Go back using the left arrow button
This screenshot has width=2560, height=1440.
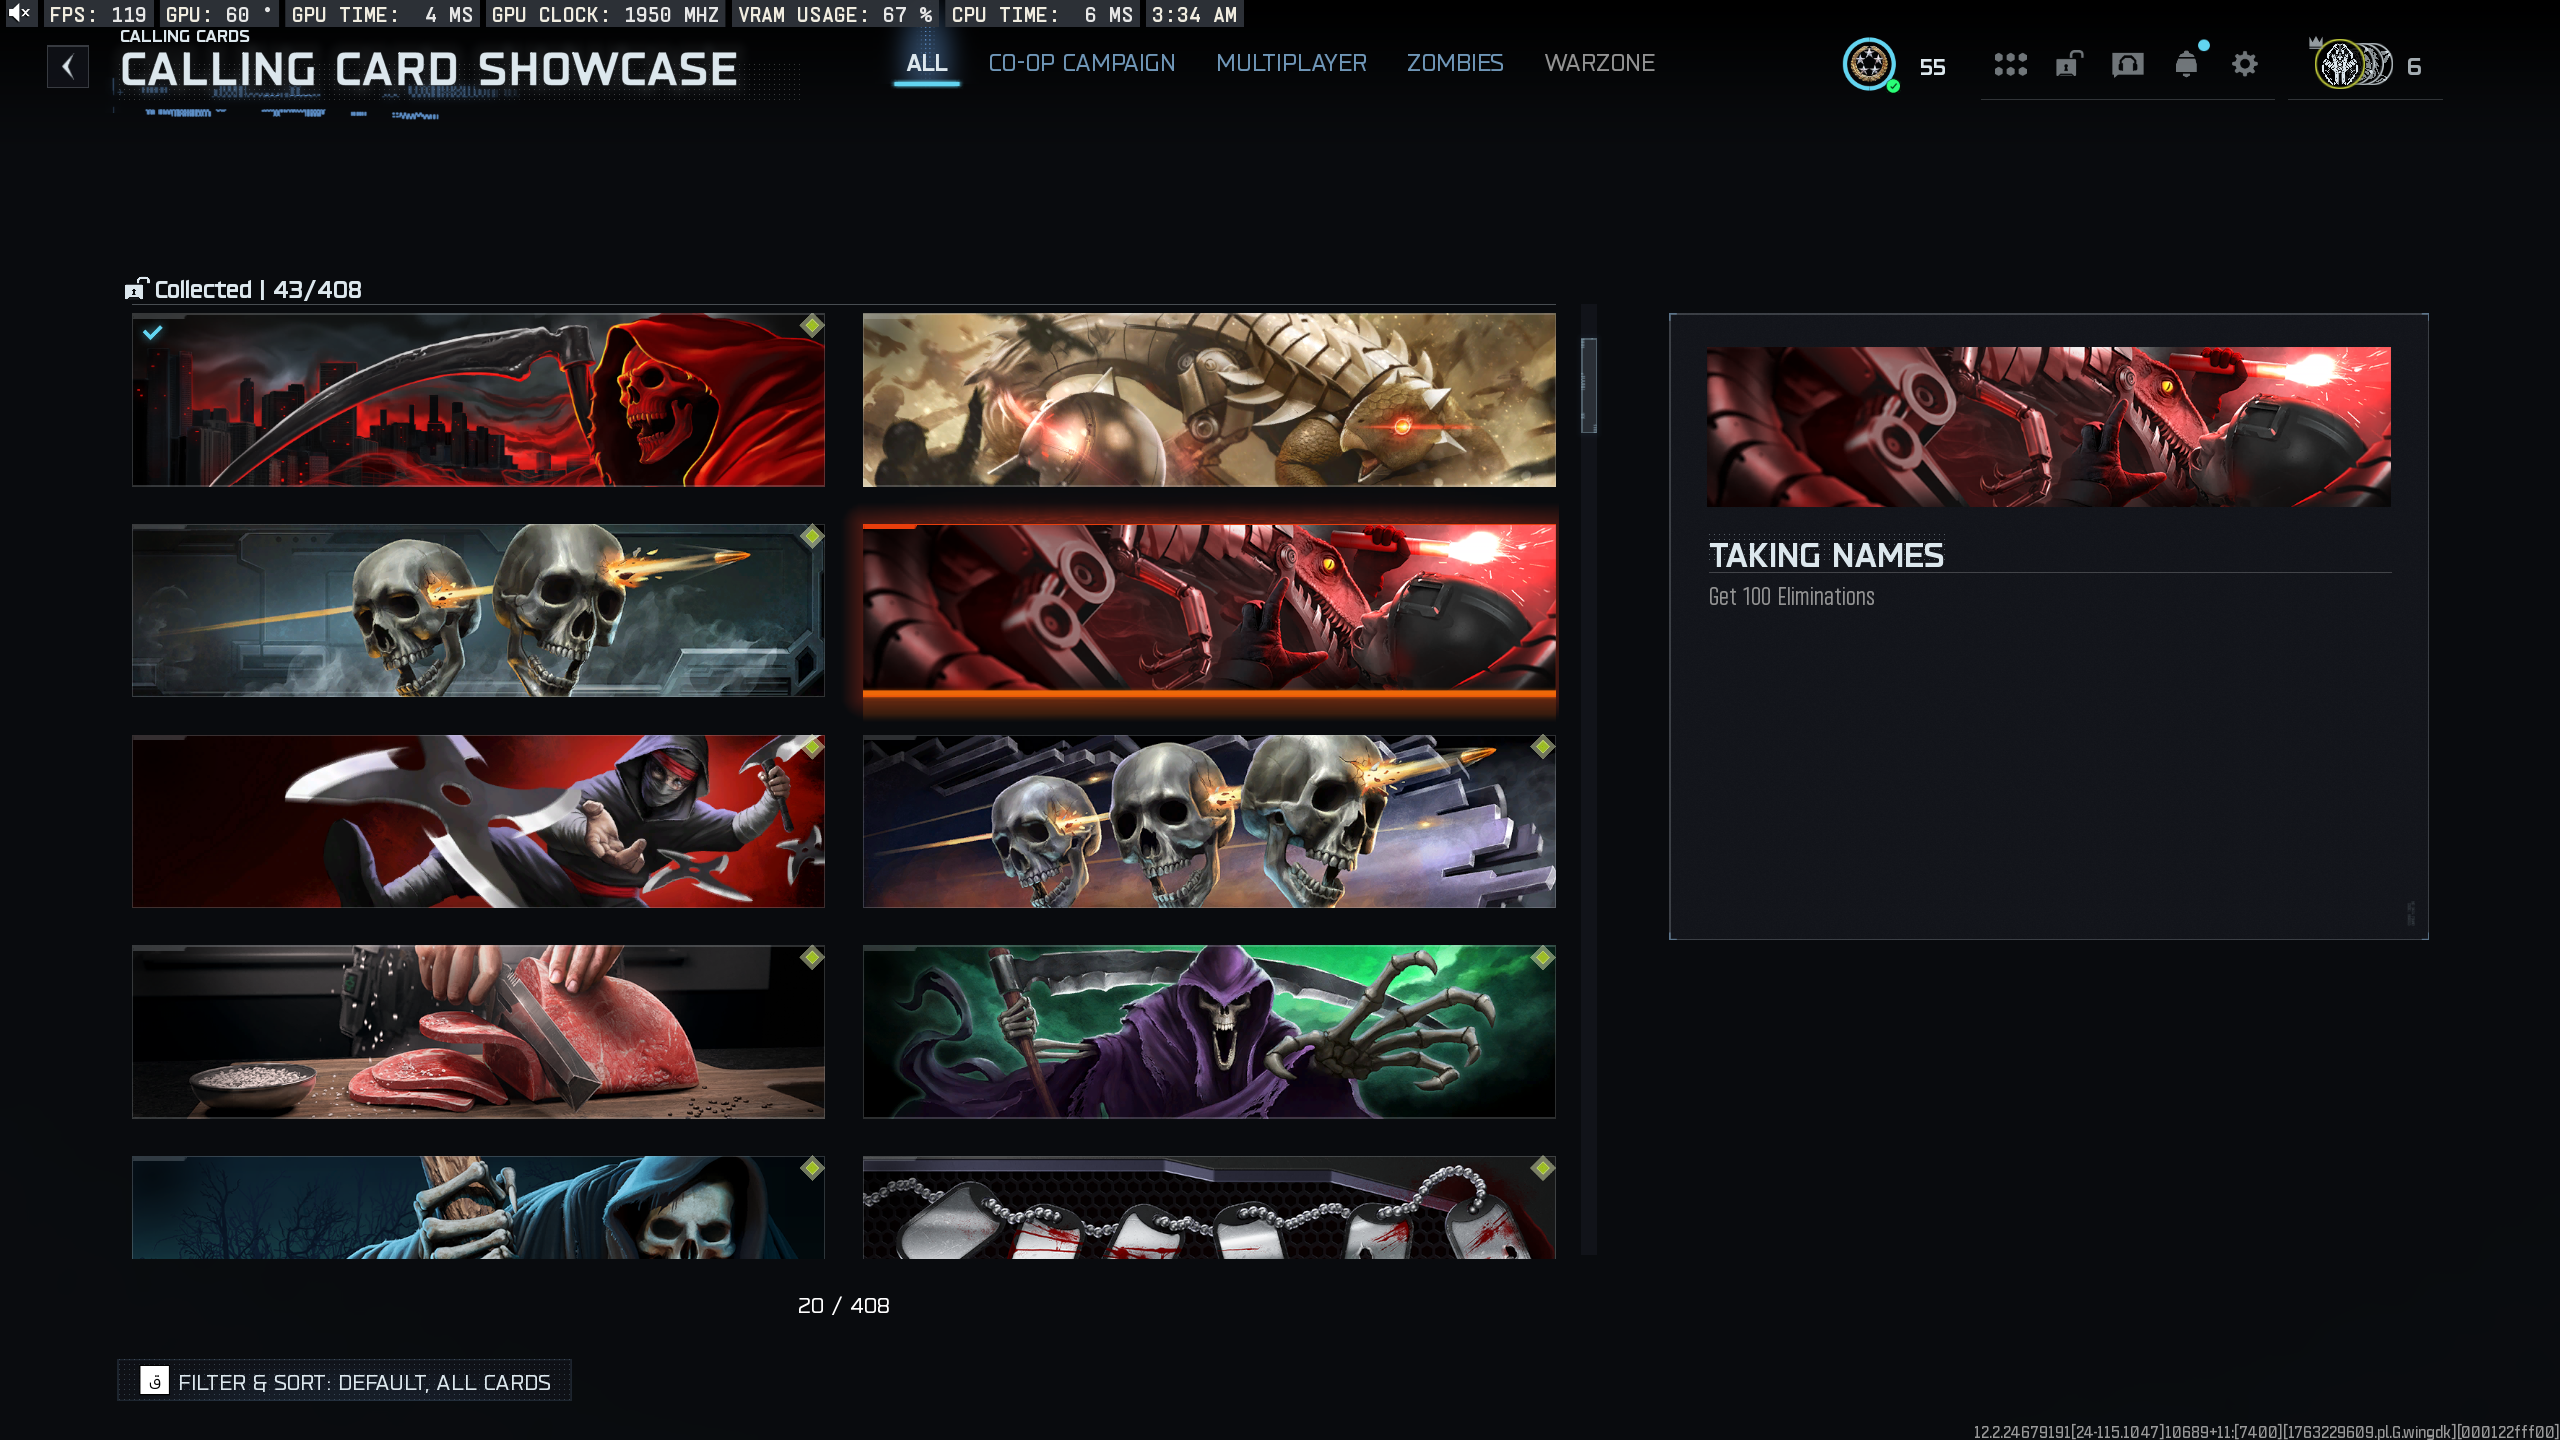point(68,67)
